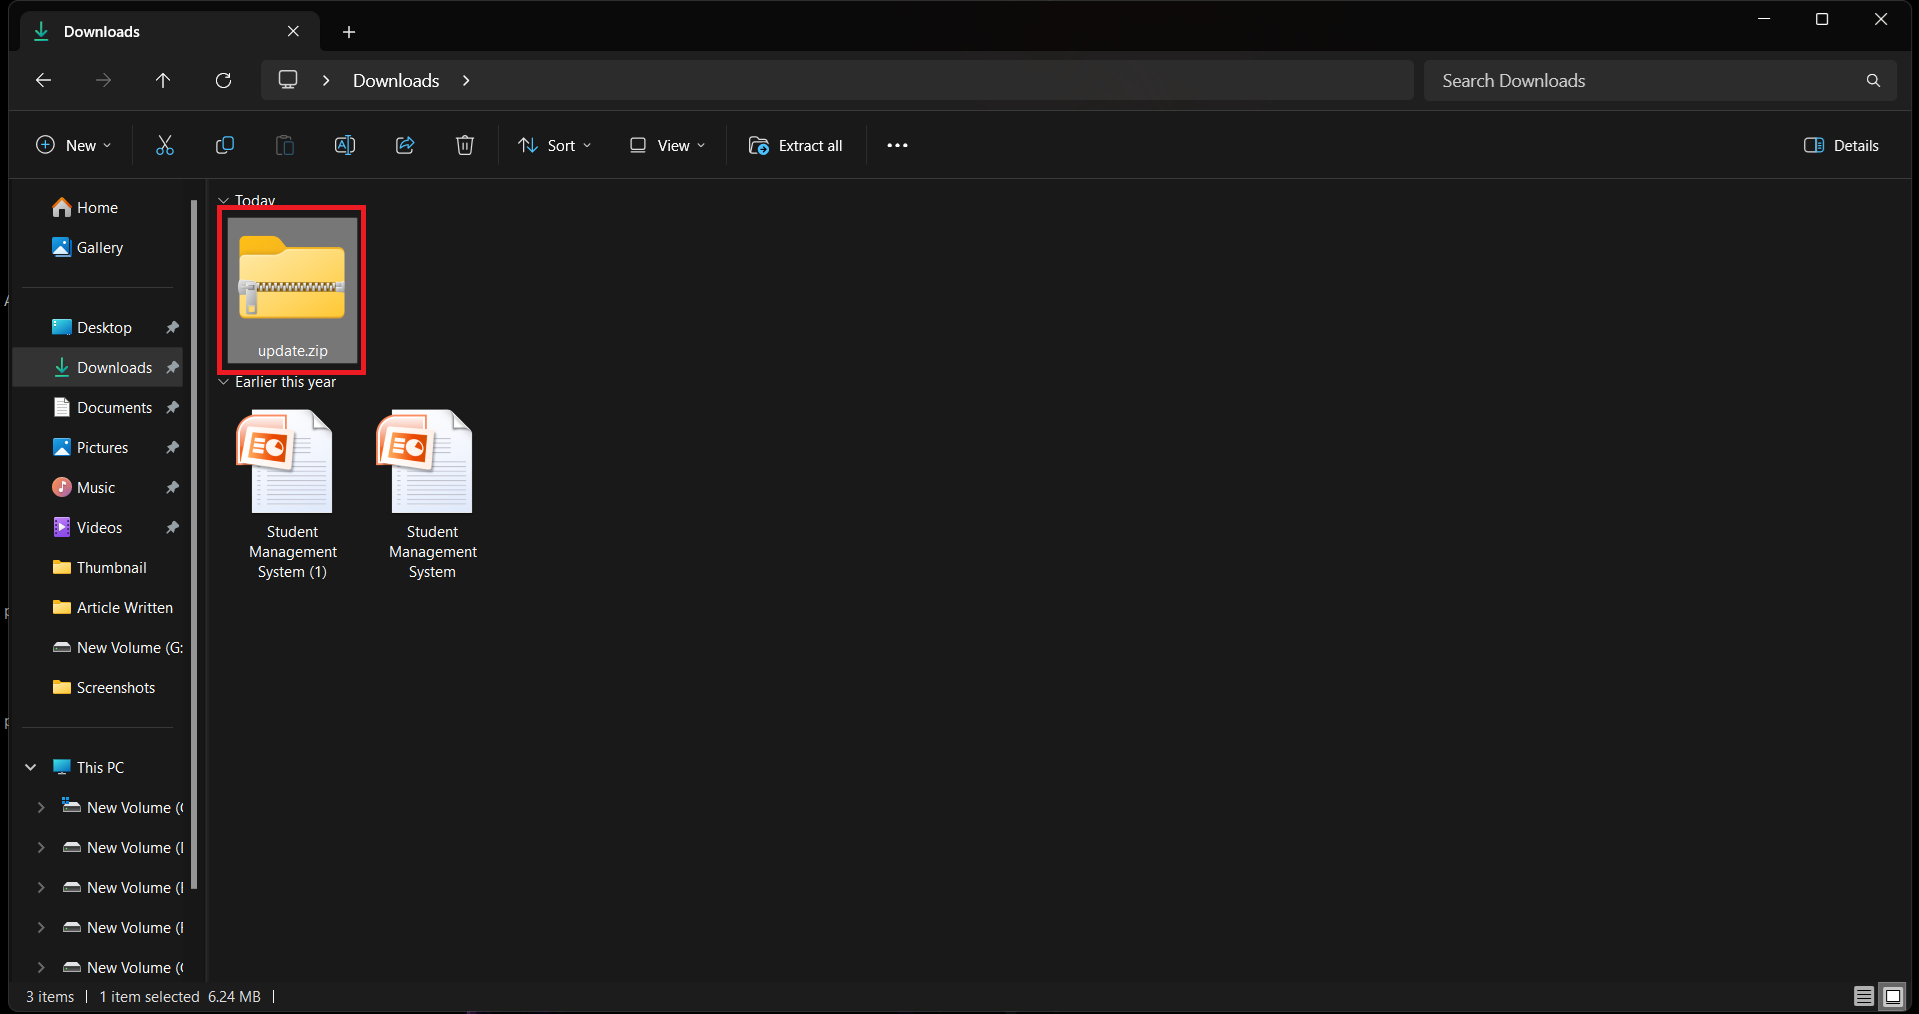Open a new tab with plus button

pyautogui.click(x=349, y=32)
